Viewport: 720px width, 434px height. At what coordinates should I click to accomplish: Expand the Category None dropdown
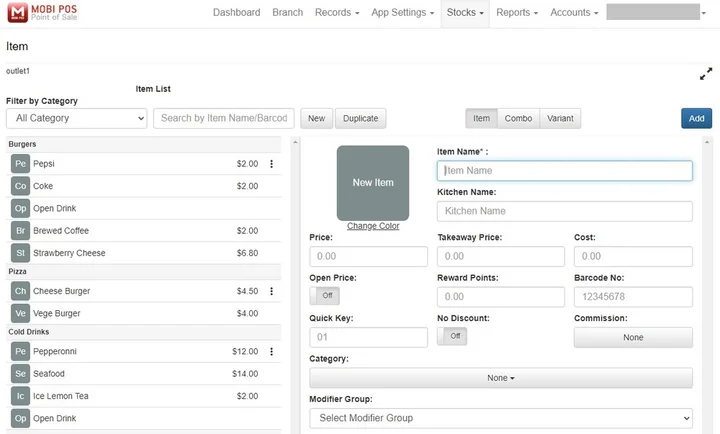pos(500,378)
